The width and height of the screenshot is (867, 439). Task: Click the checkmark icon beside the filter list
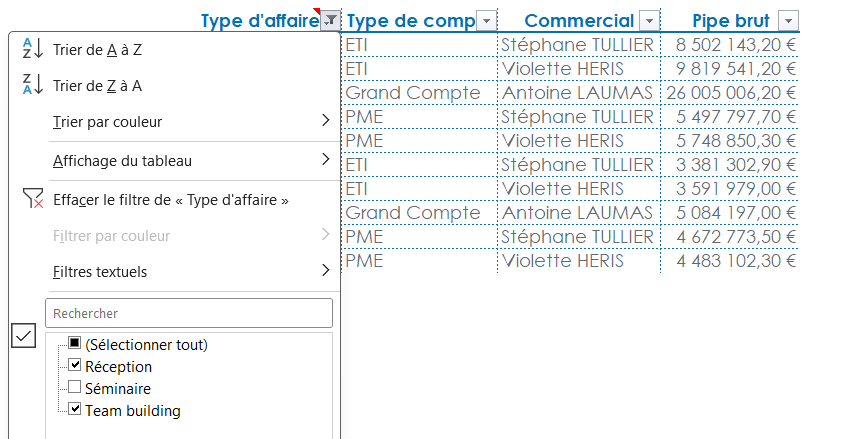point(24,335)
